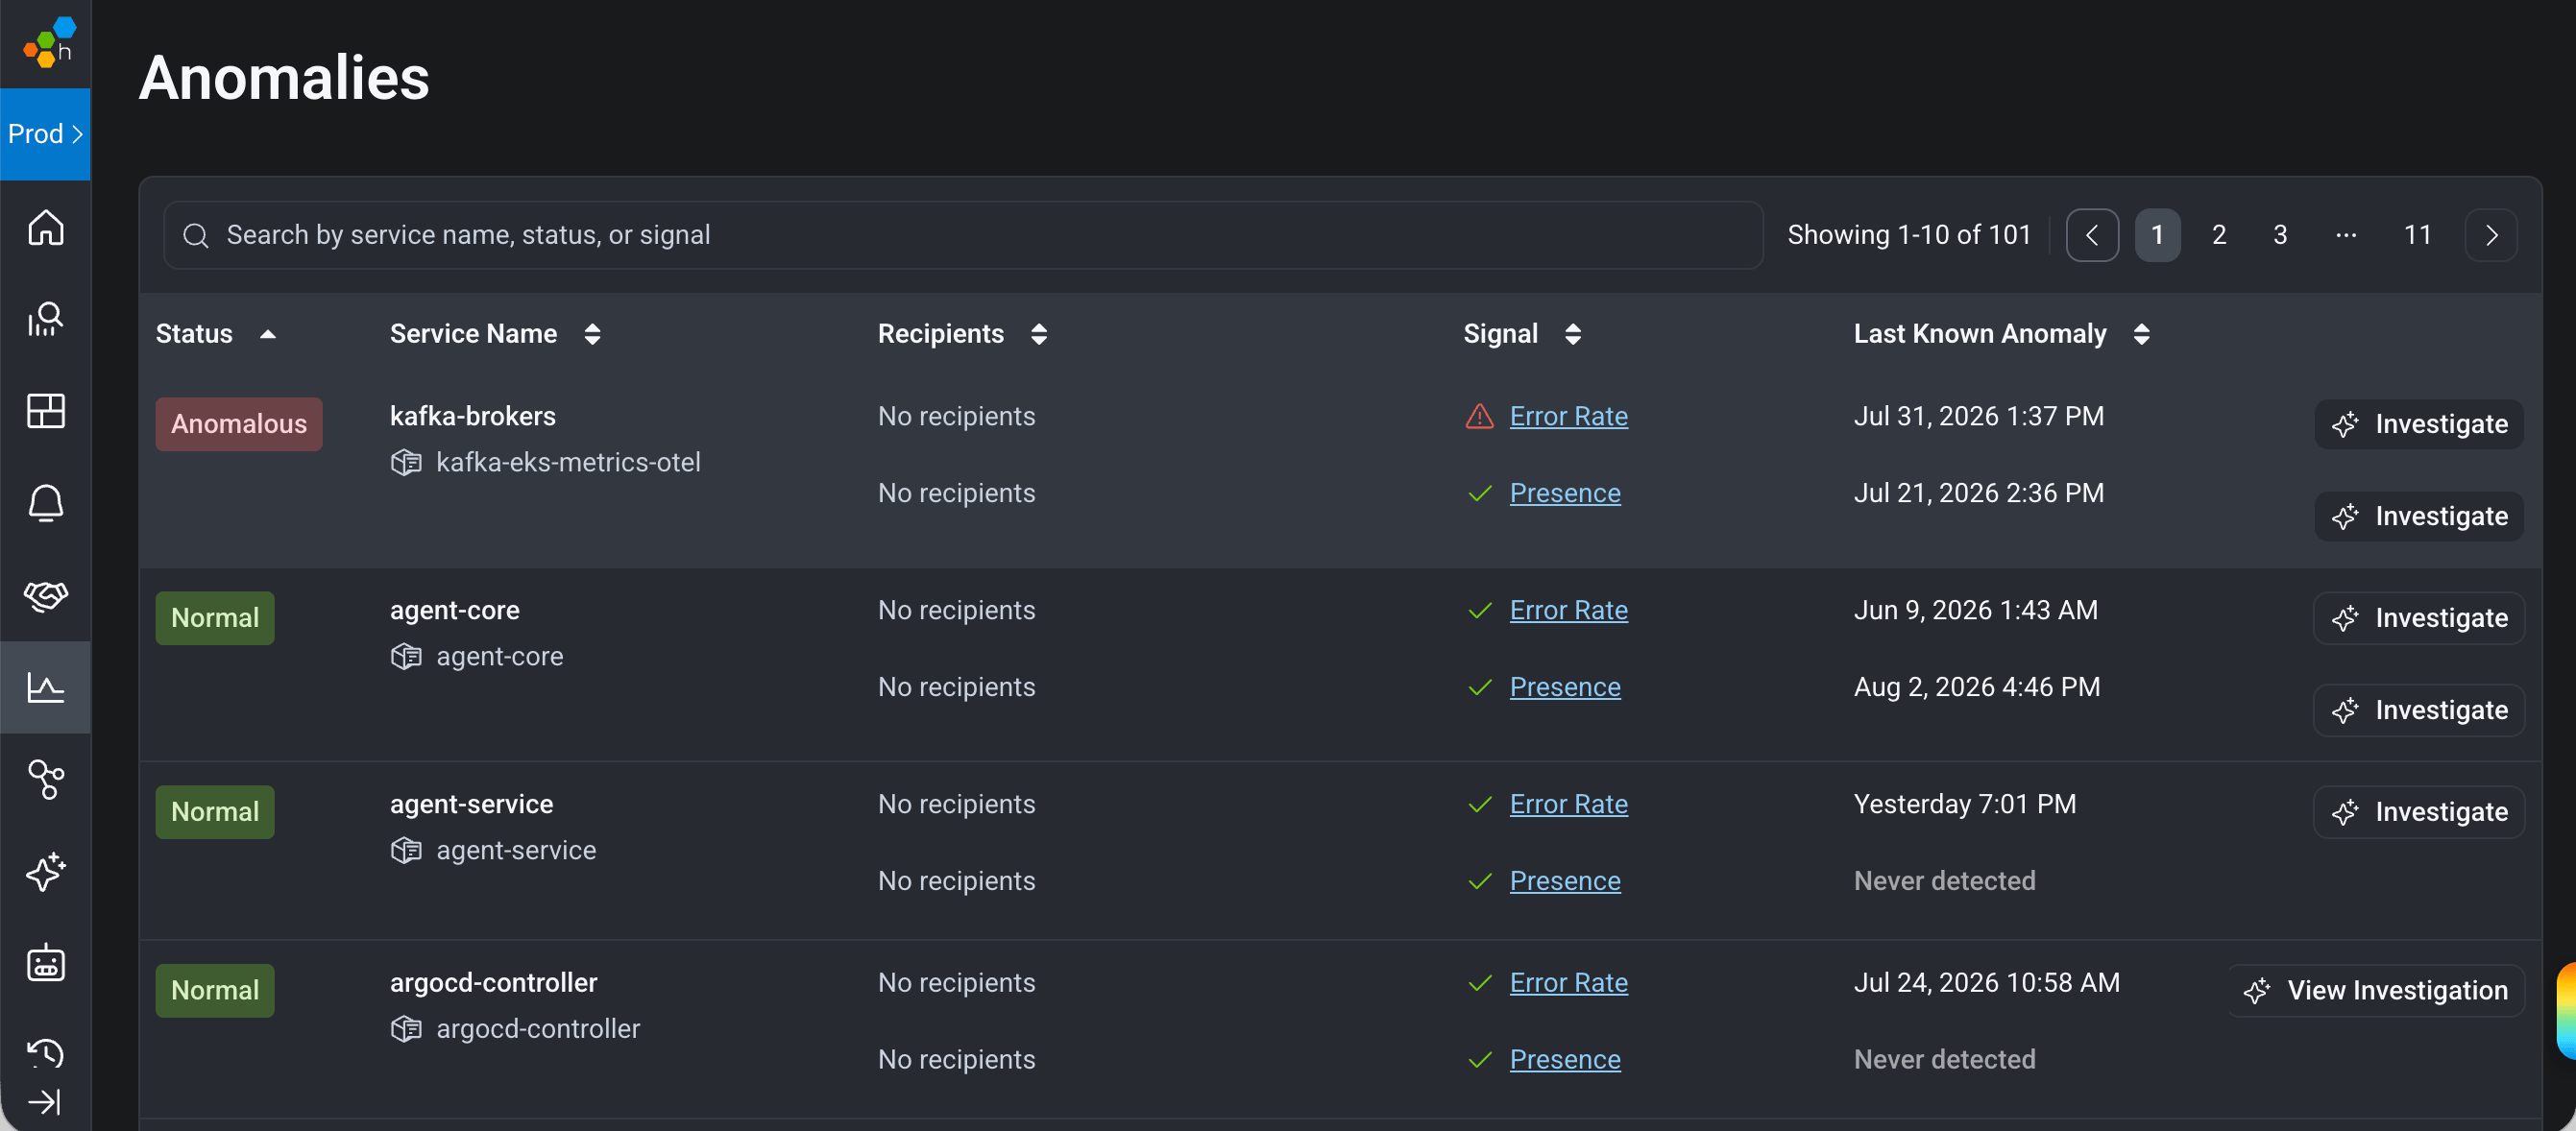This screenshot has height=1131, width=2576.
Task: Open the robot agent sidebar icon
Action: point(46,963)
